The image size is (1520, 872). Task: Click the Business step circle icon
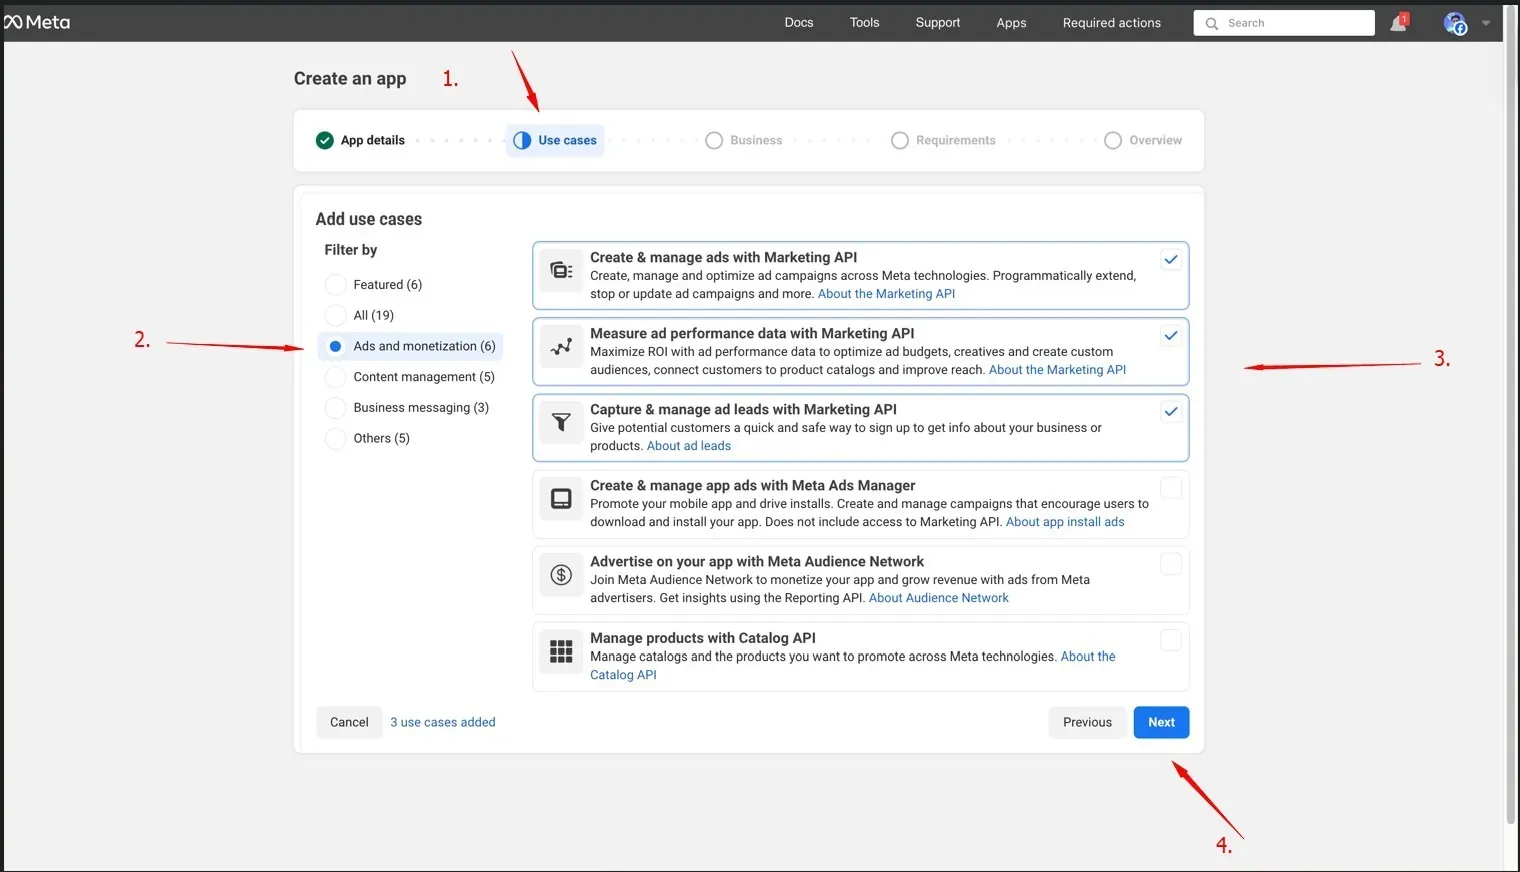[x=714, y=140]
